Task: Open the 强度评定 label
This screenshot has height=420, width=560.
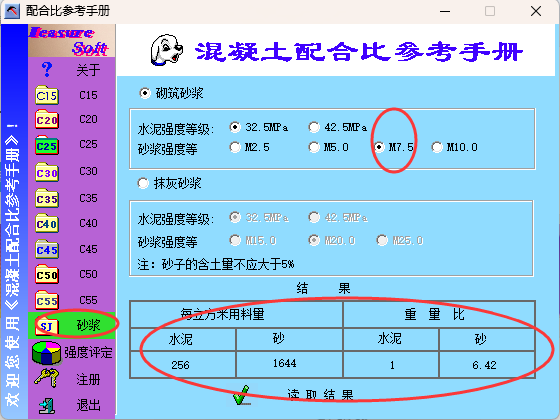Action: (88, 352)
